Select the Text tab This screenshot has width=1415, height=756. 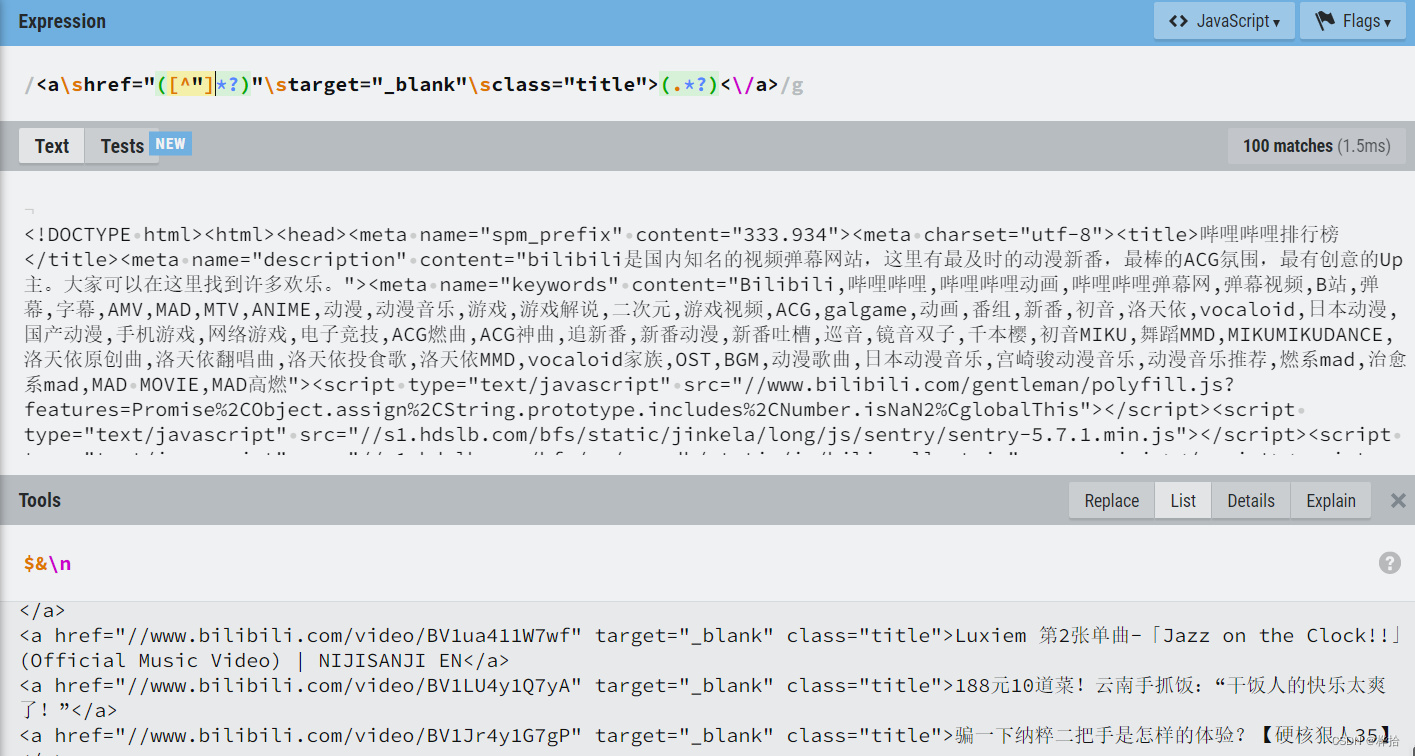coord(51,146)
